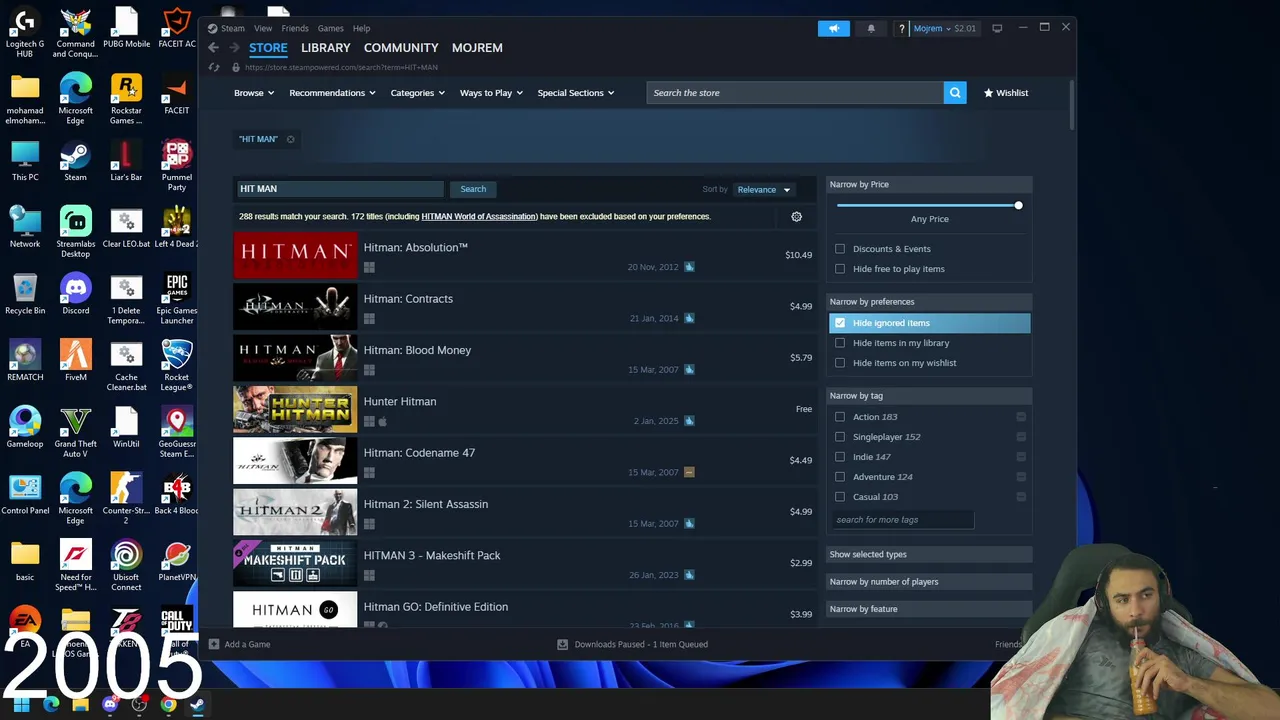Open the Hitman: Blood Money result
Screen dimensions: 1280x720
point(525,358)
